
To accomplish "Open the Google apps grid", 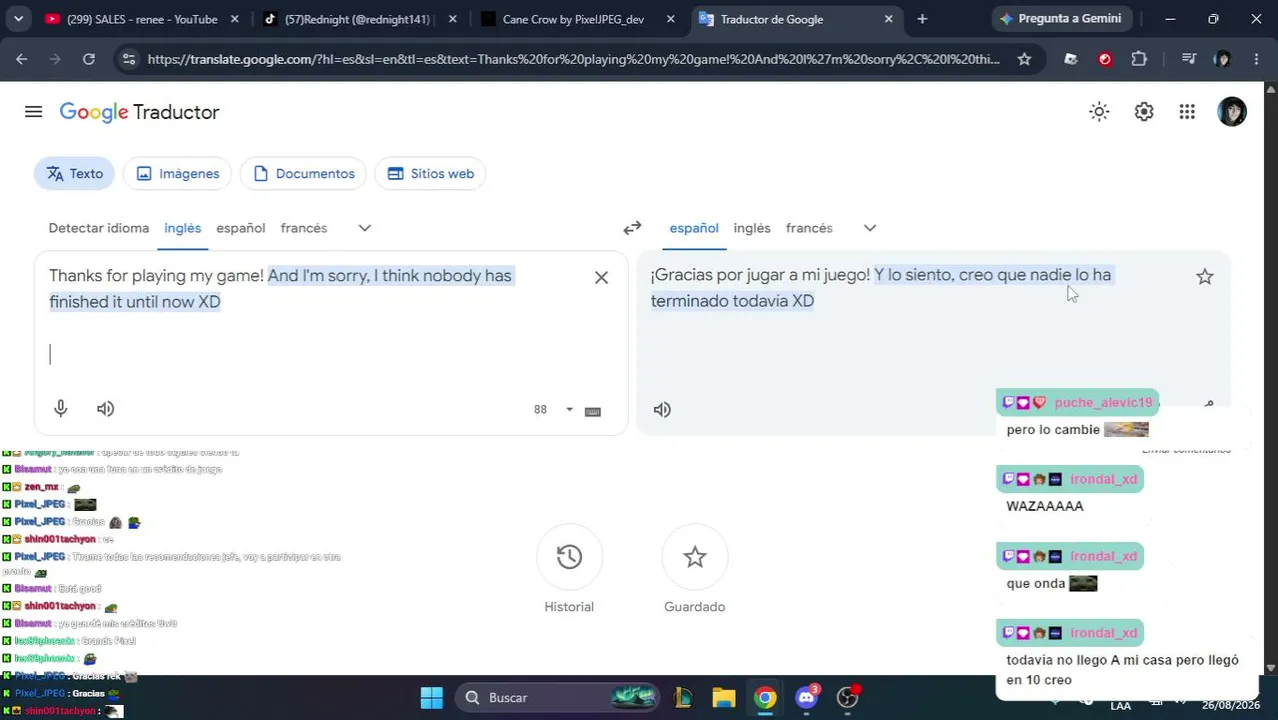I will coord(1187,112).
